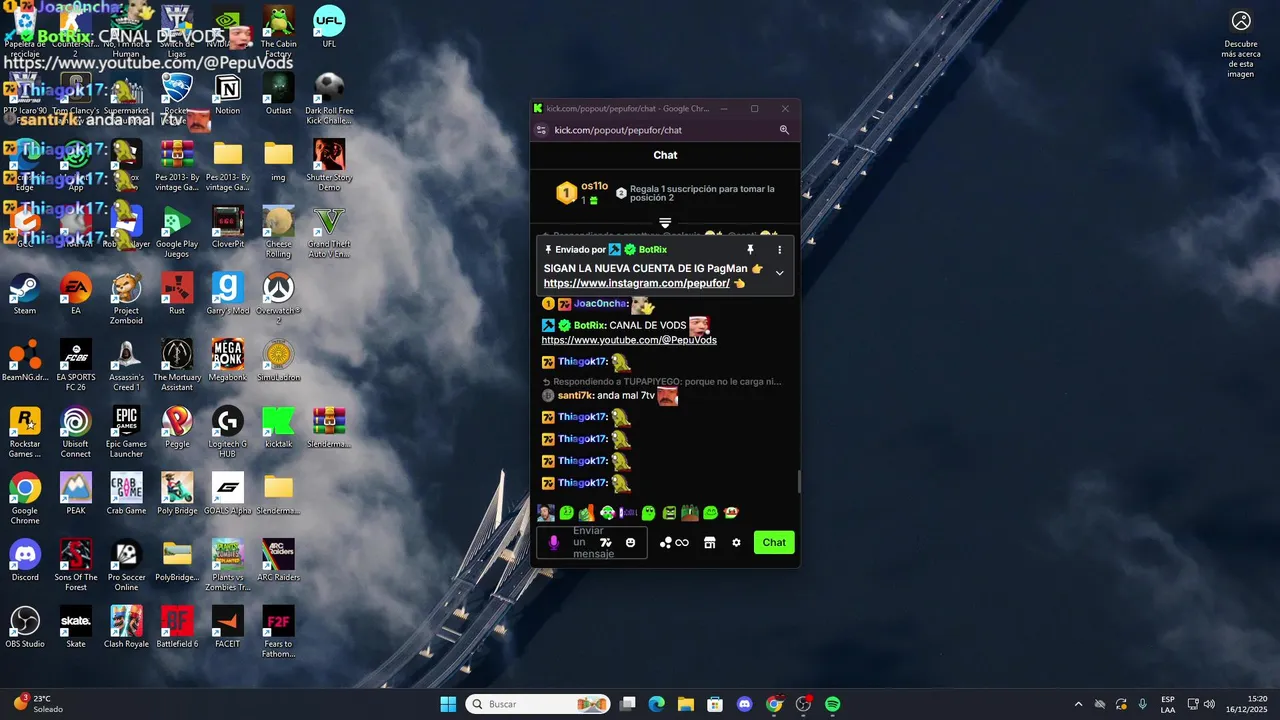Click JoacOncha username in chat
This screenshot has width=1280, height=720.
(601, 303)
